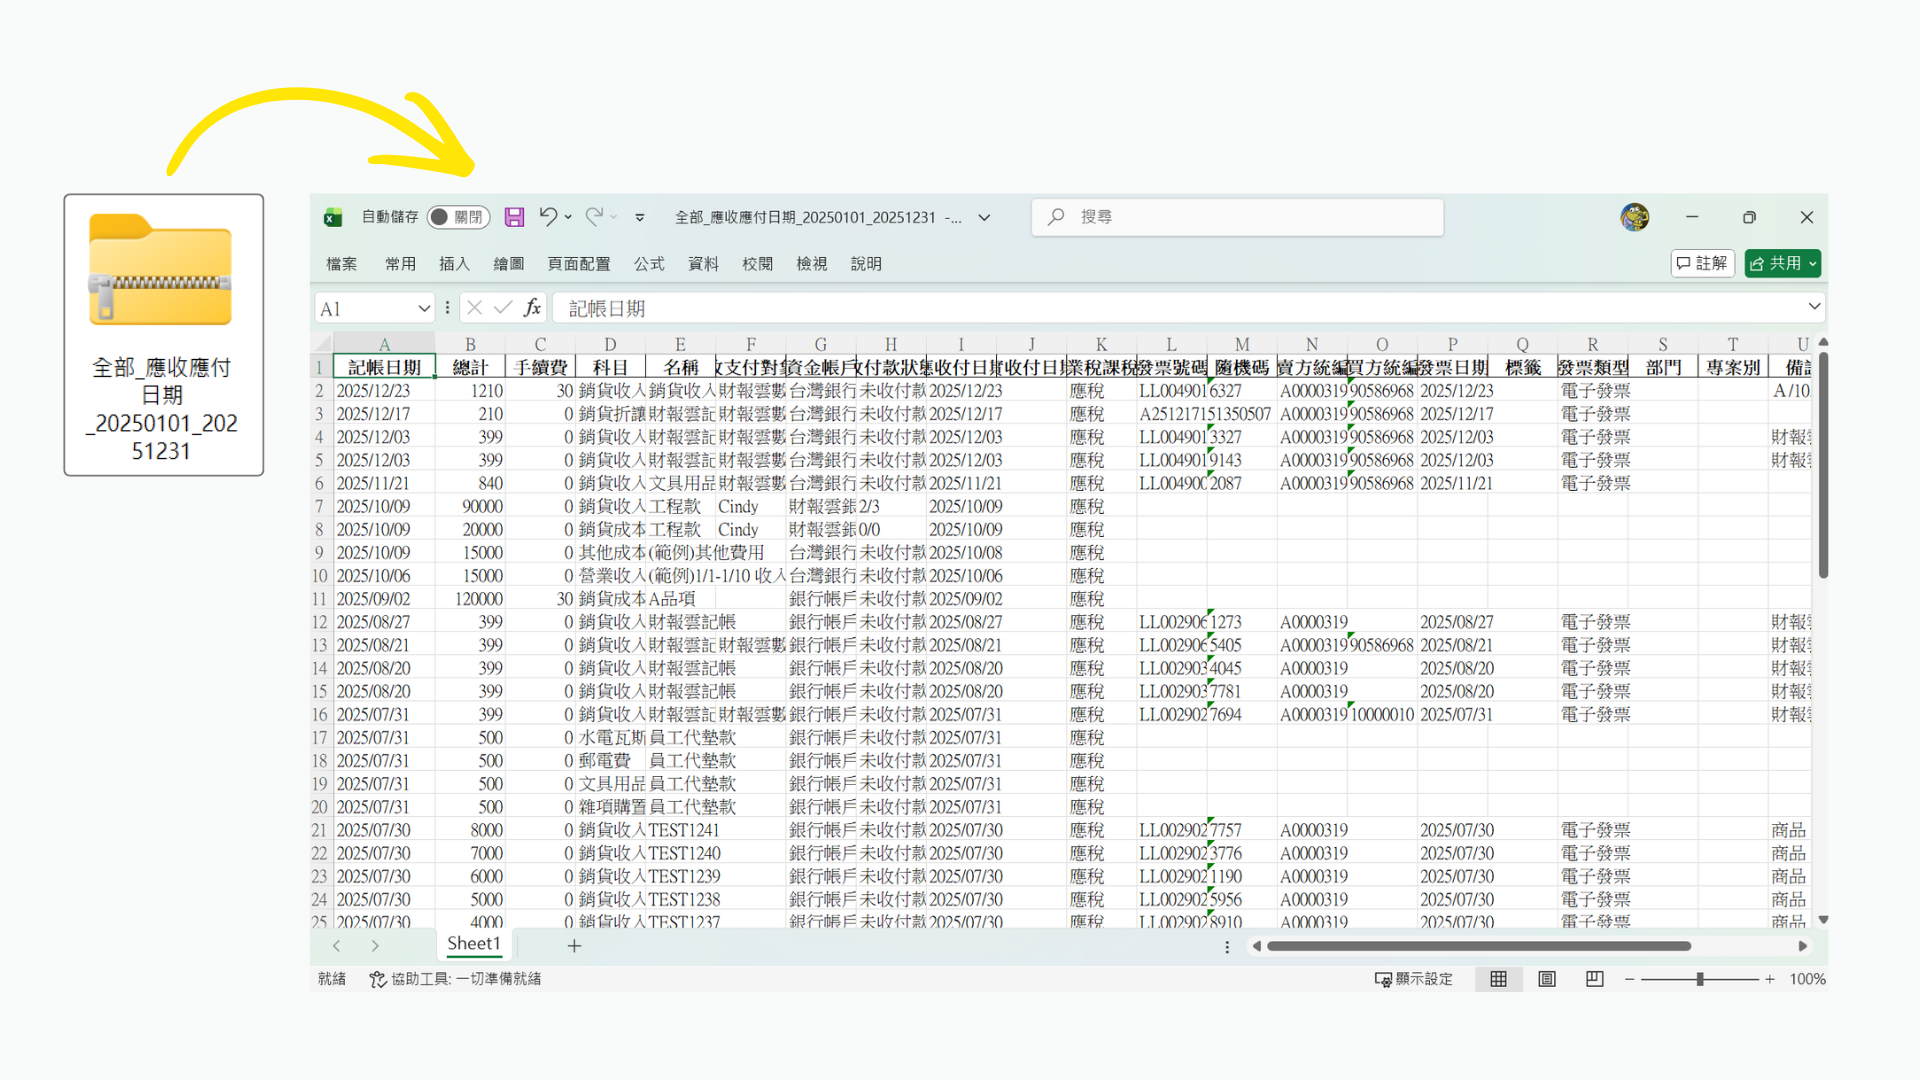Switch to Page Layout view icon

(x=1547, y=979)
